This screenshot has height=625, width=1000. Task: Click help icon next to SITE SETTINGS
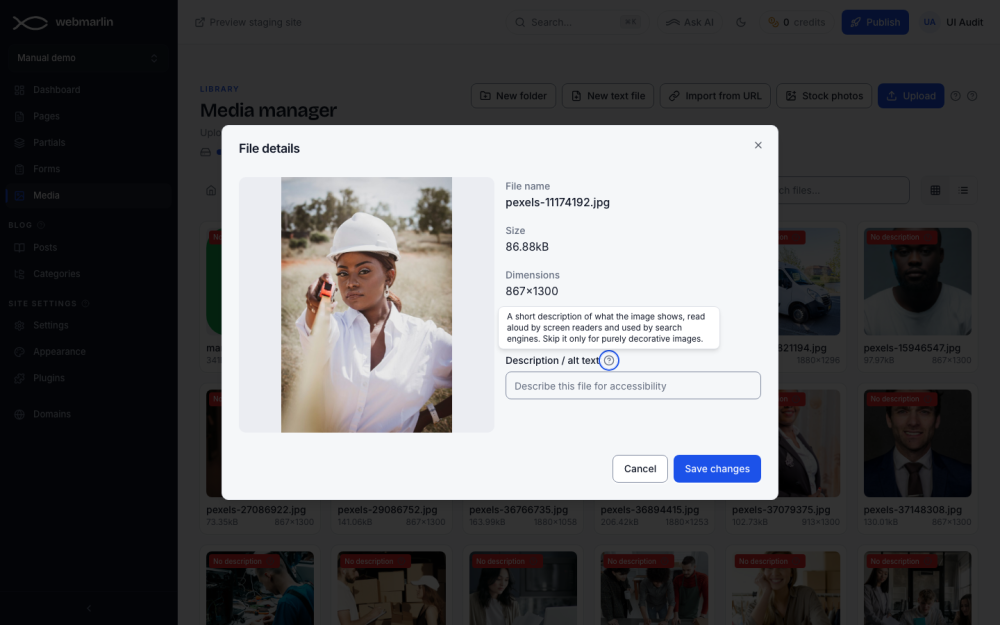(85, 304)
